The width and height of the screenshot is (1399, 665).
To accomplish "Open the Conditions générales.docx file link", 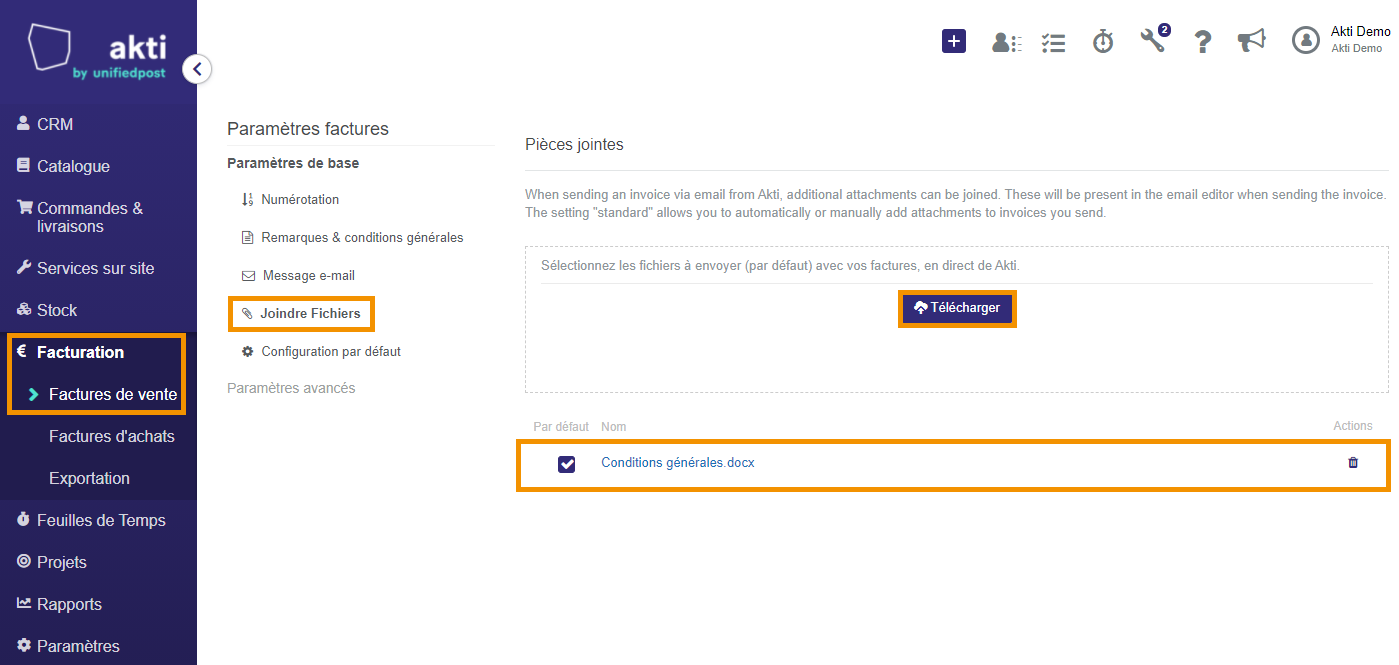I will coord(677,463).
